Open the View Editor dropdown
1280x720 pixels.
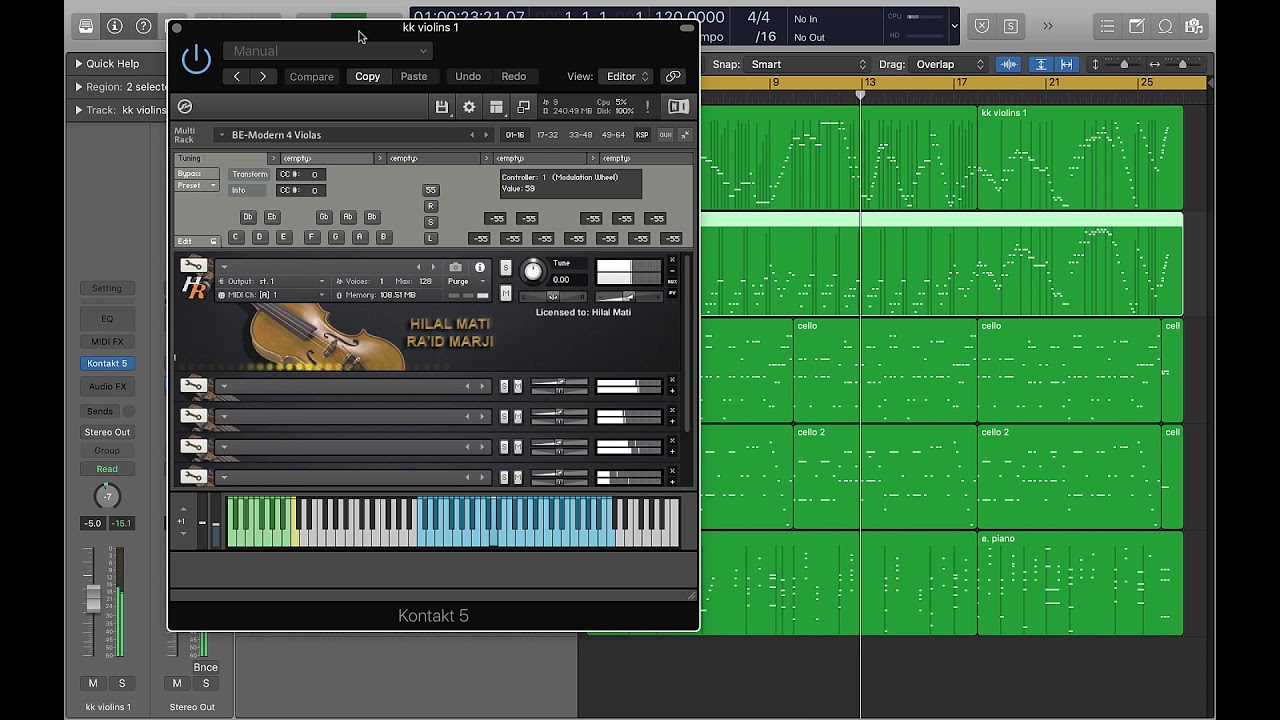click(627, 76)
